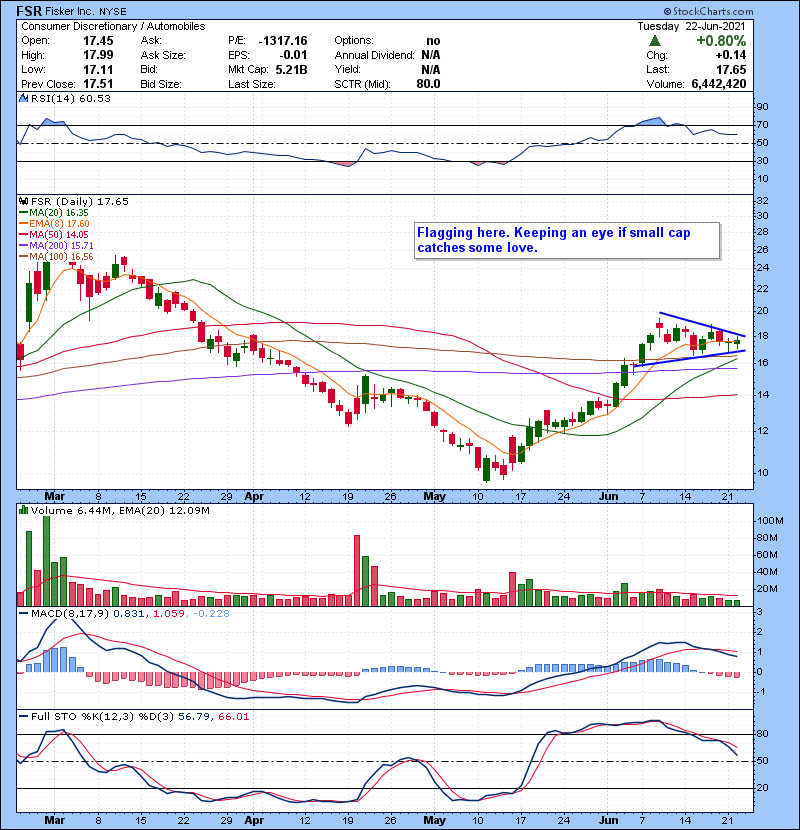Click the Prev Close value 17.51
Viewport: 800px width, 830px height.
[98, 84]
